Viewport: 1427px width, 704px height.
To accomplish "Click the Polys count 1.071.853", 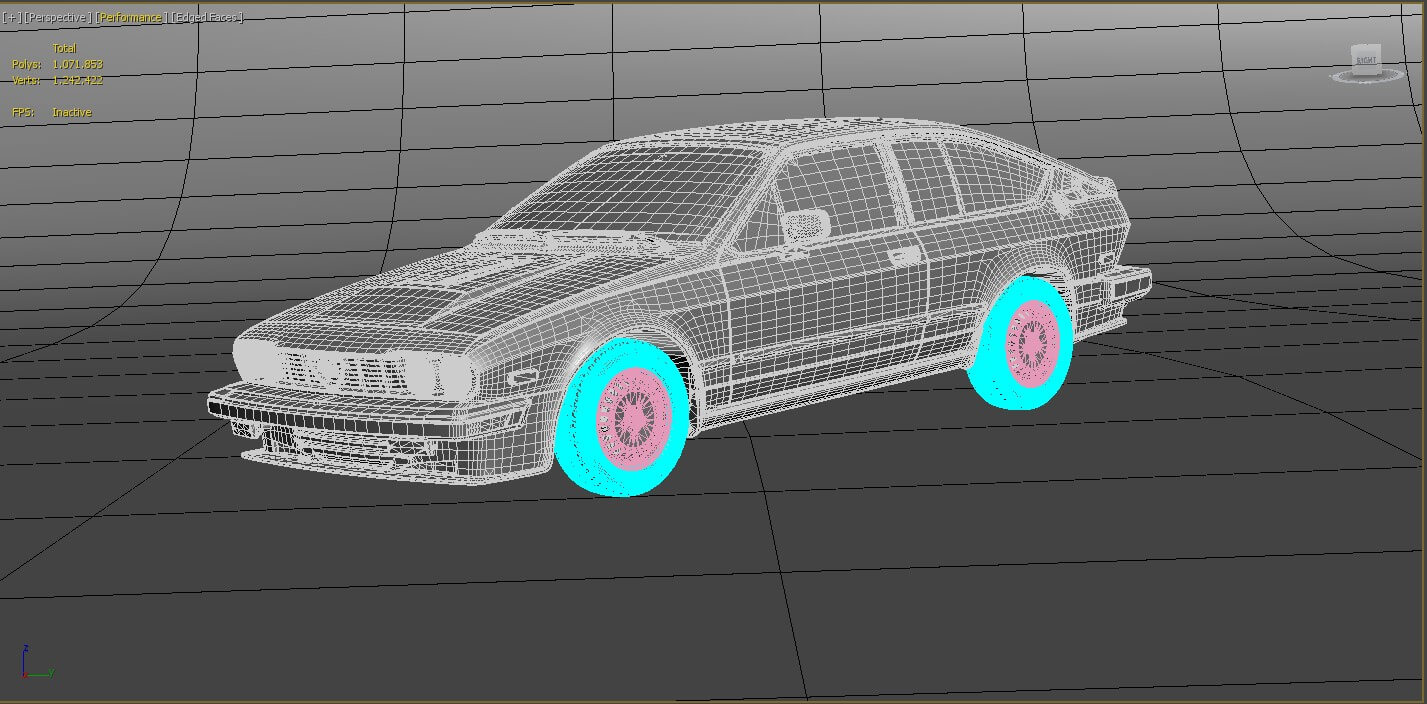I will [77, 64].
